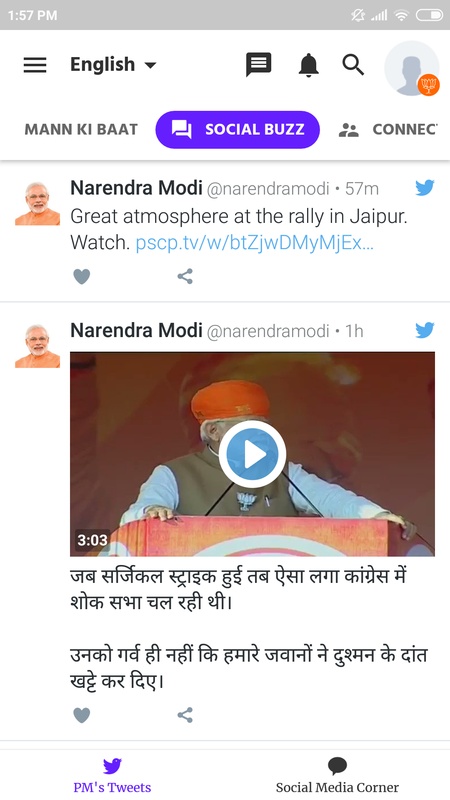Open the Narendra Modi avatar on the first tweet
The height and width of the screenshot is (800, 450).
pyautogui.click(x=37, y=204)
